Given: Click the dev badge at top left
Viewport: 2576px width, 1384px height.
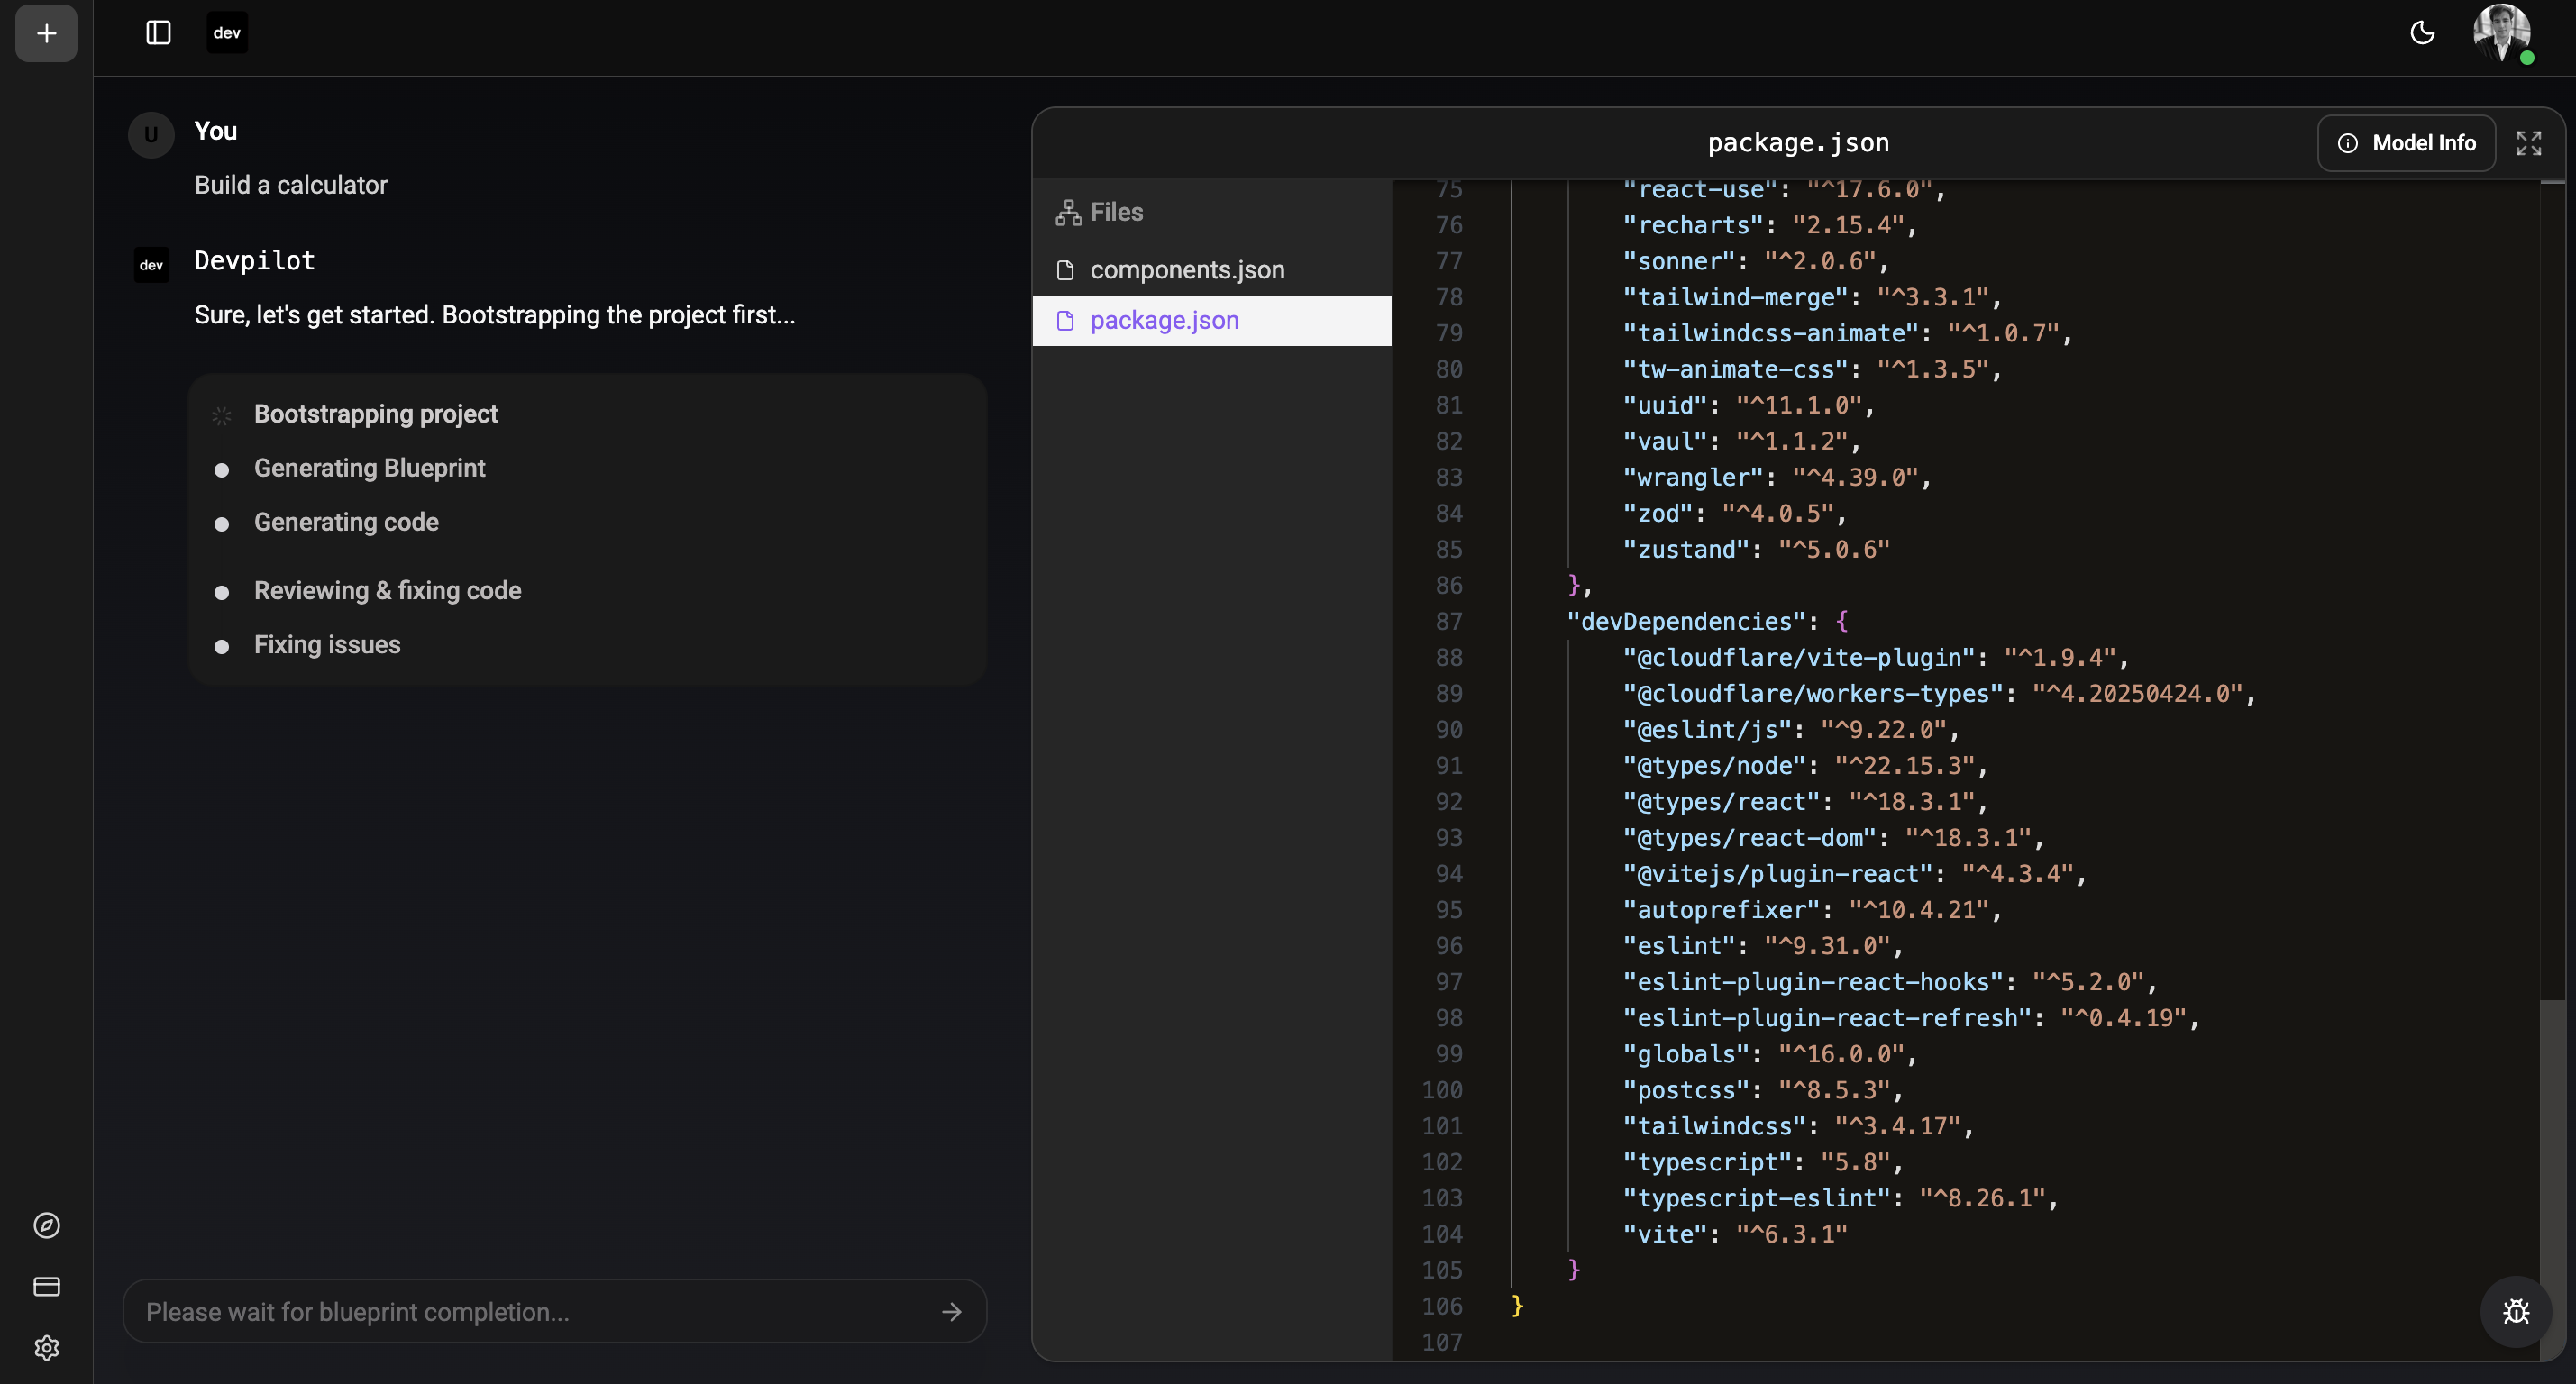Looking at the screenshot, I should pos(226,32).
